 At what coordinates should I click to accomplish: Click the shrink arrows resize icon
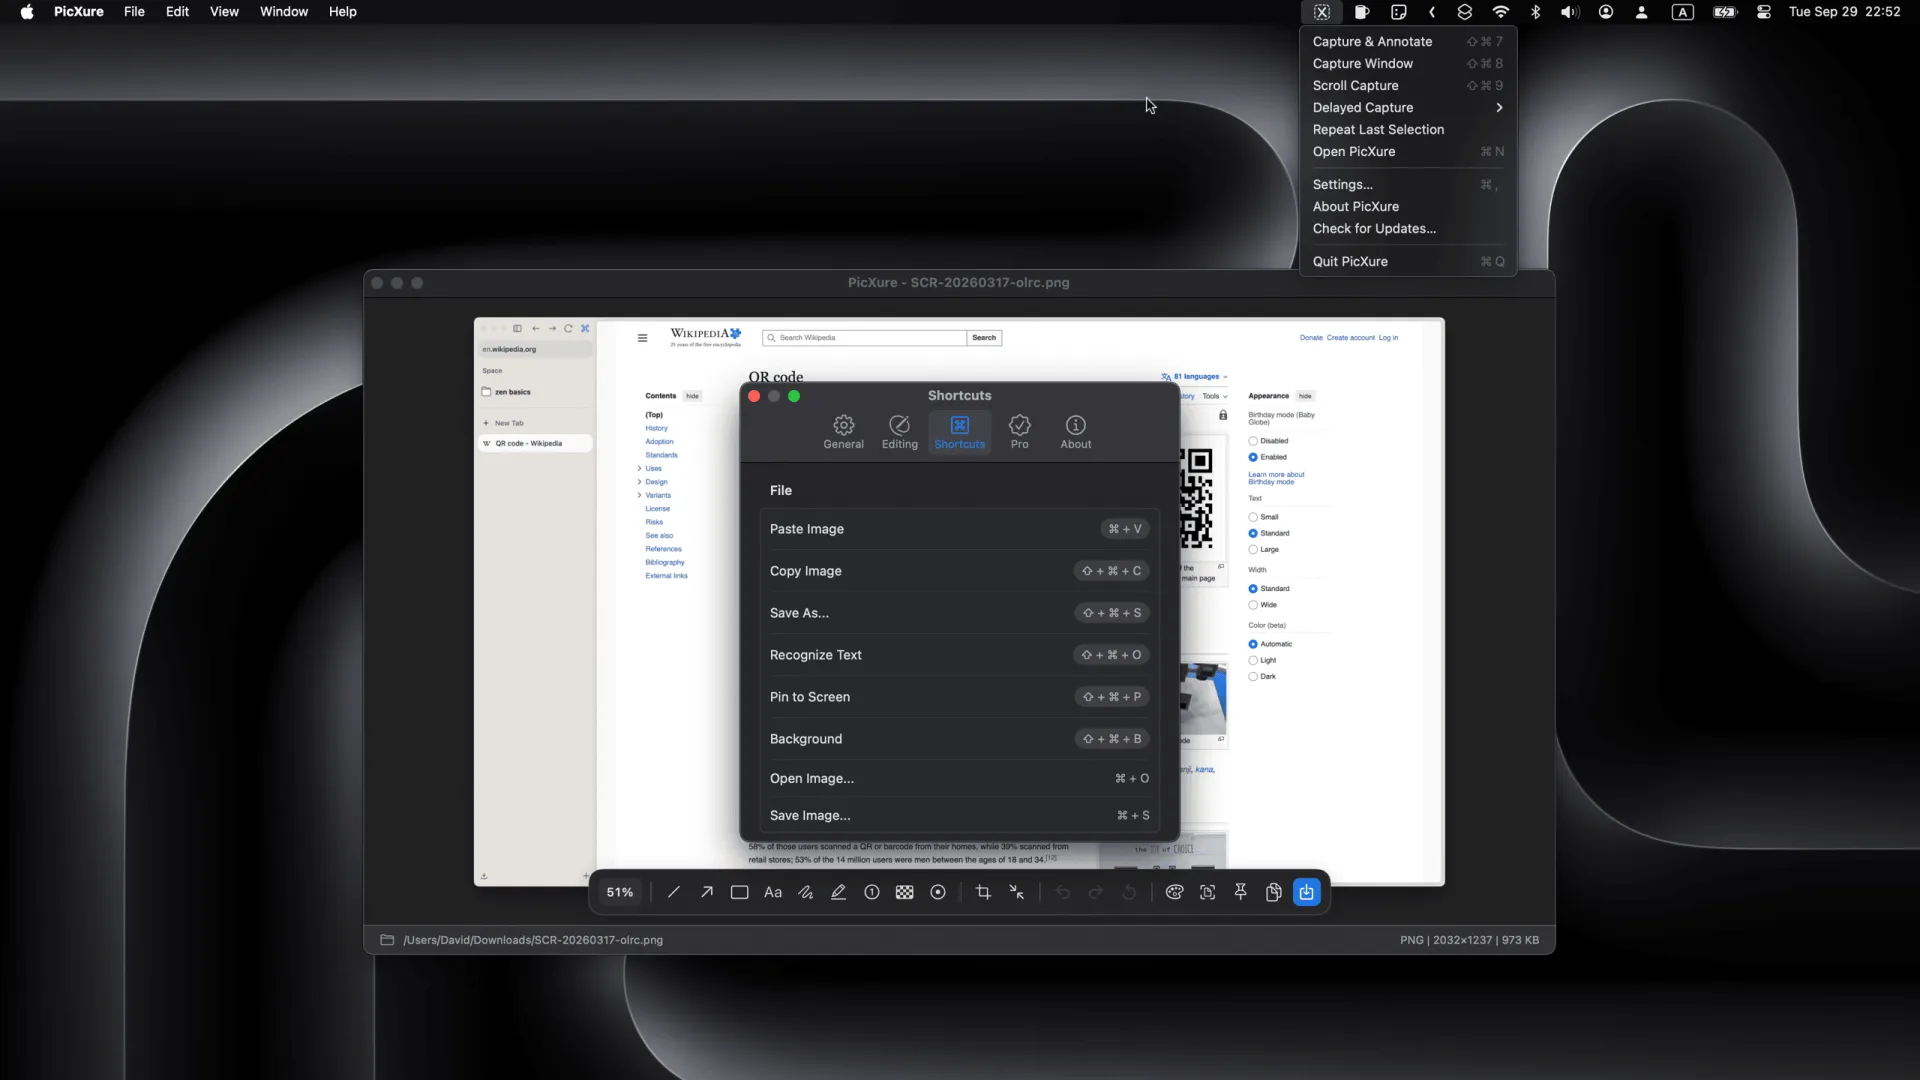coord(1017,892)
